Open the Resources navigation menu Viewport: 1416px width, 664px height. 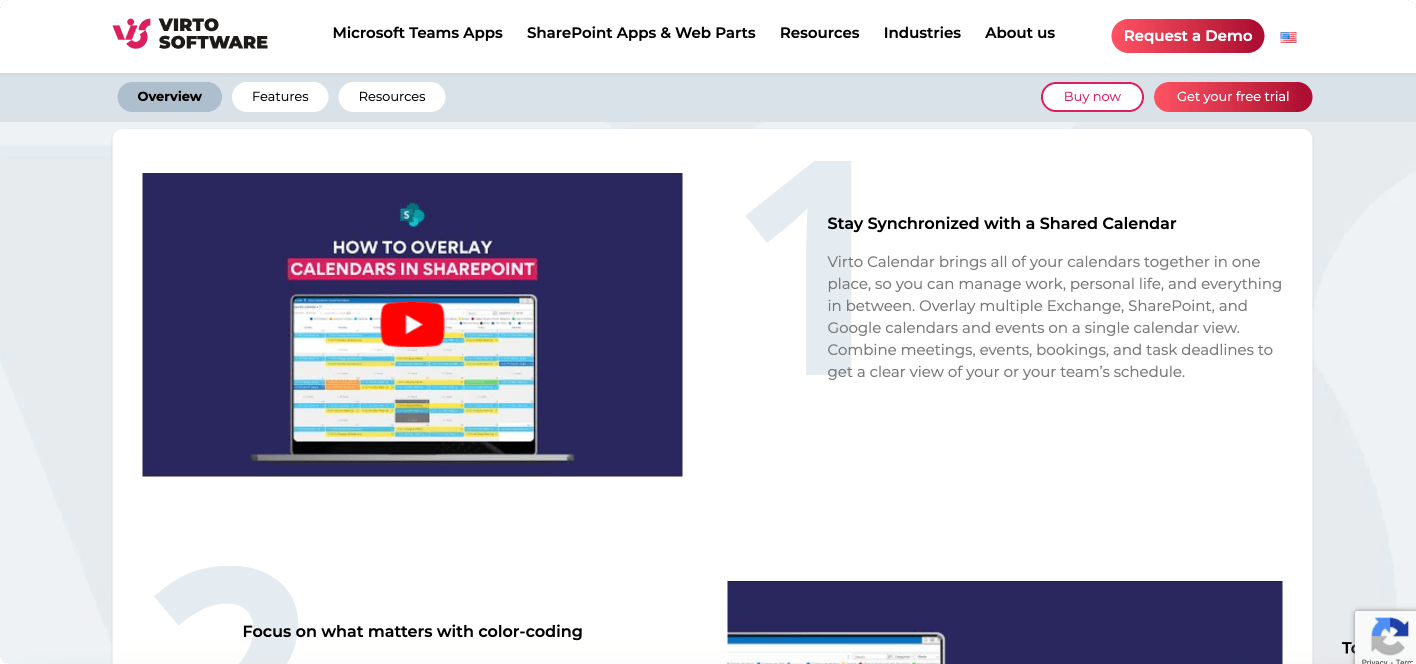(x=820, y=33)
